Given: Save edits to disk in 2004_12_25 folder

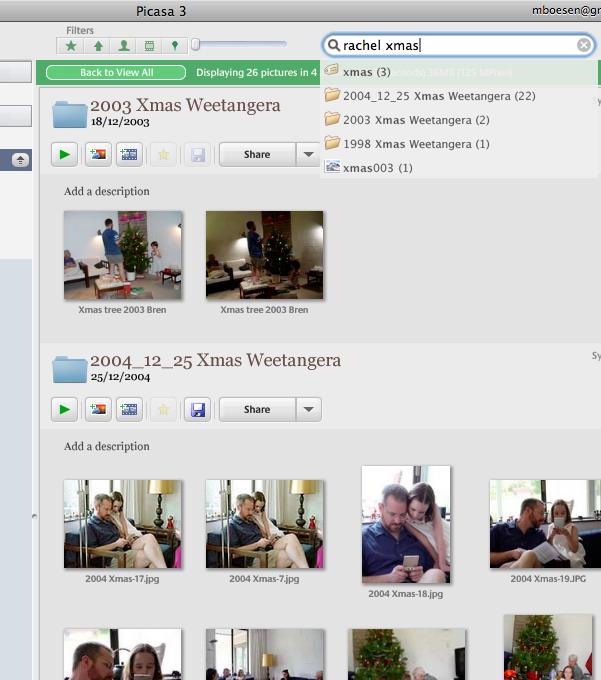Looking at the screenshot, I should (198, 409).
